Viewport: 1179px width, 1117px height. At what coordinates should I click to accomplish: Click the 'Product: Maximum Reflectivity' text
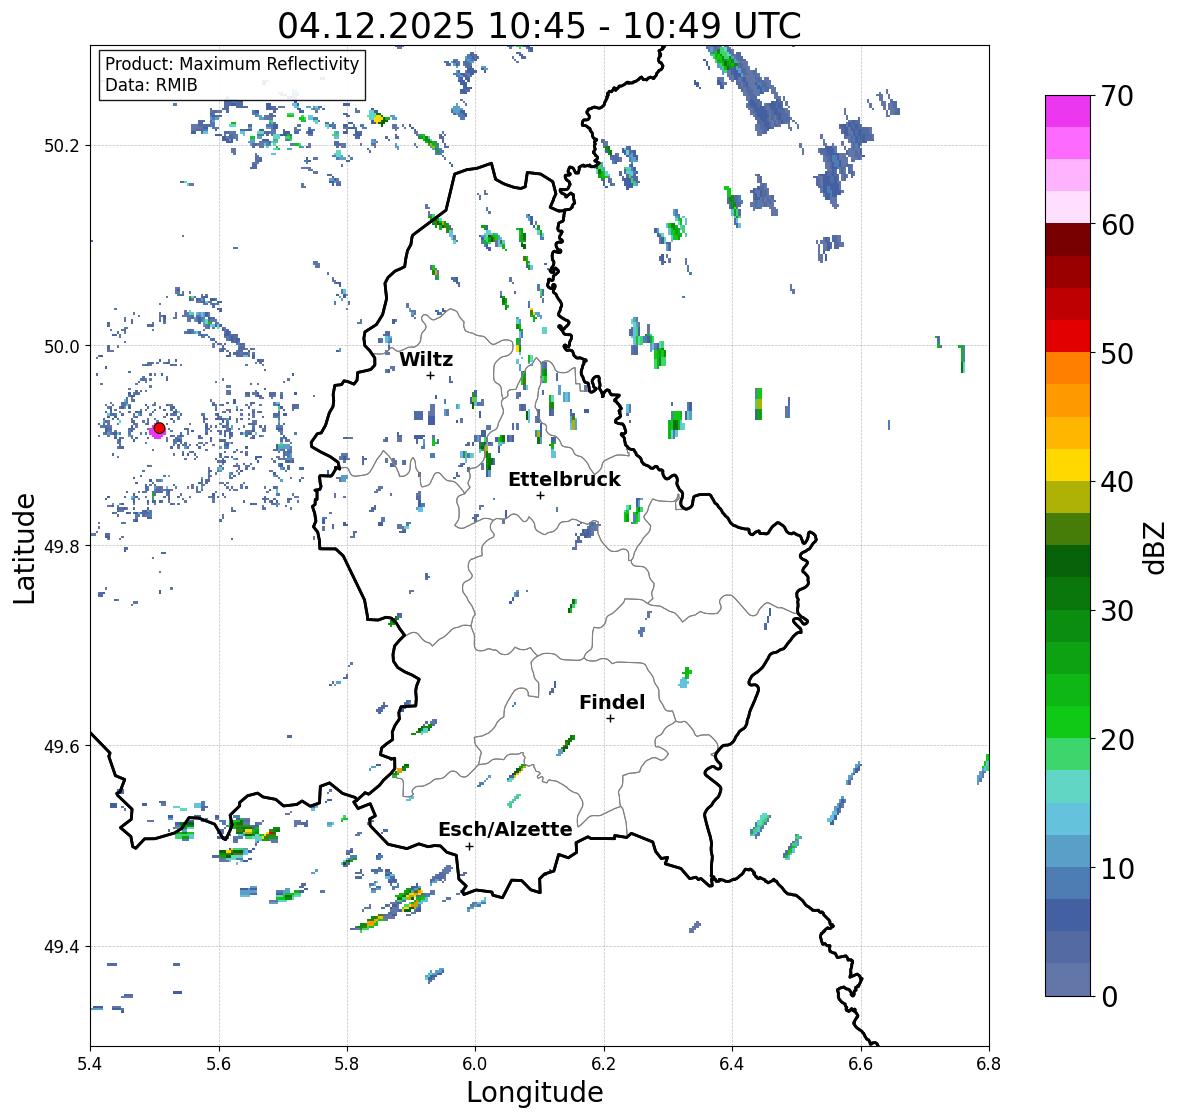pyautogui.click(x=232, y=64)
